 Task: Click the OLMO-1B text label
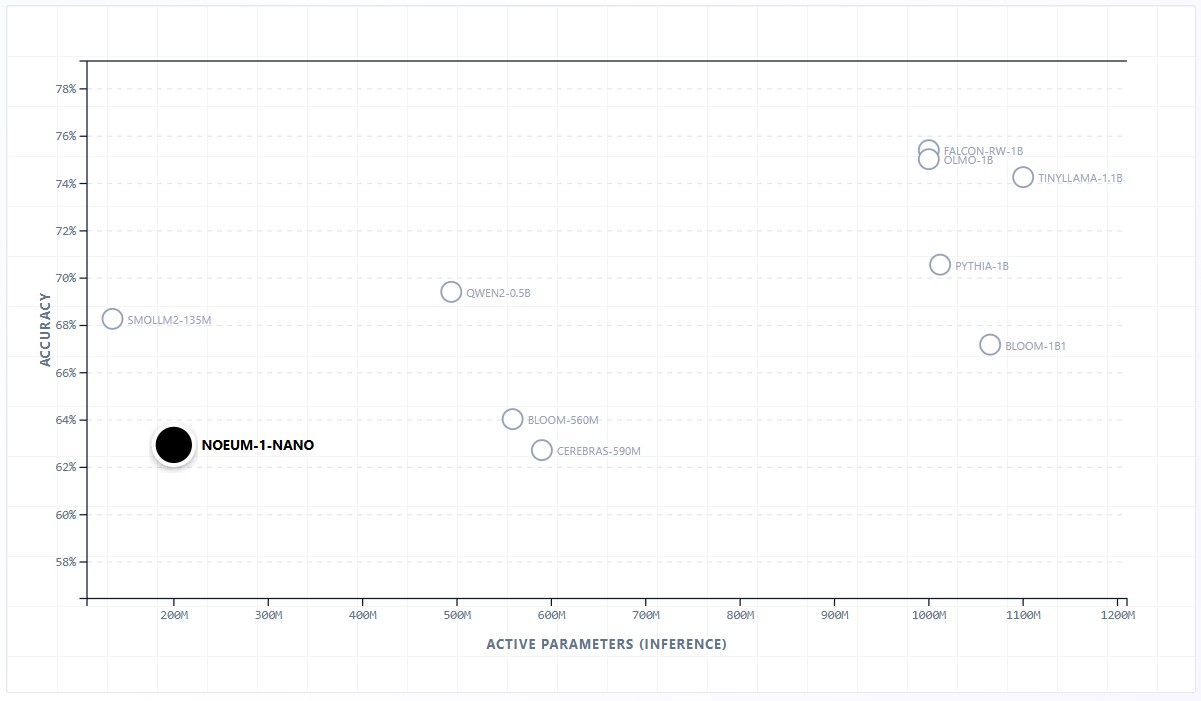[968, 160]
